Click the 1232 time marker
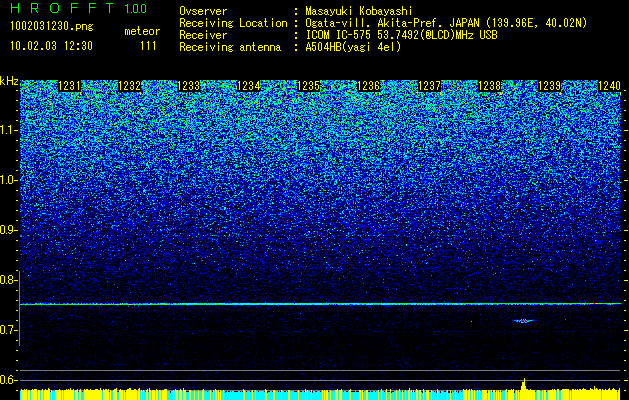This screenshot has height=400, width=629. point(130,86)
